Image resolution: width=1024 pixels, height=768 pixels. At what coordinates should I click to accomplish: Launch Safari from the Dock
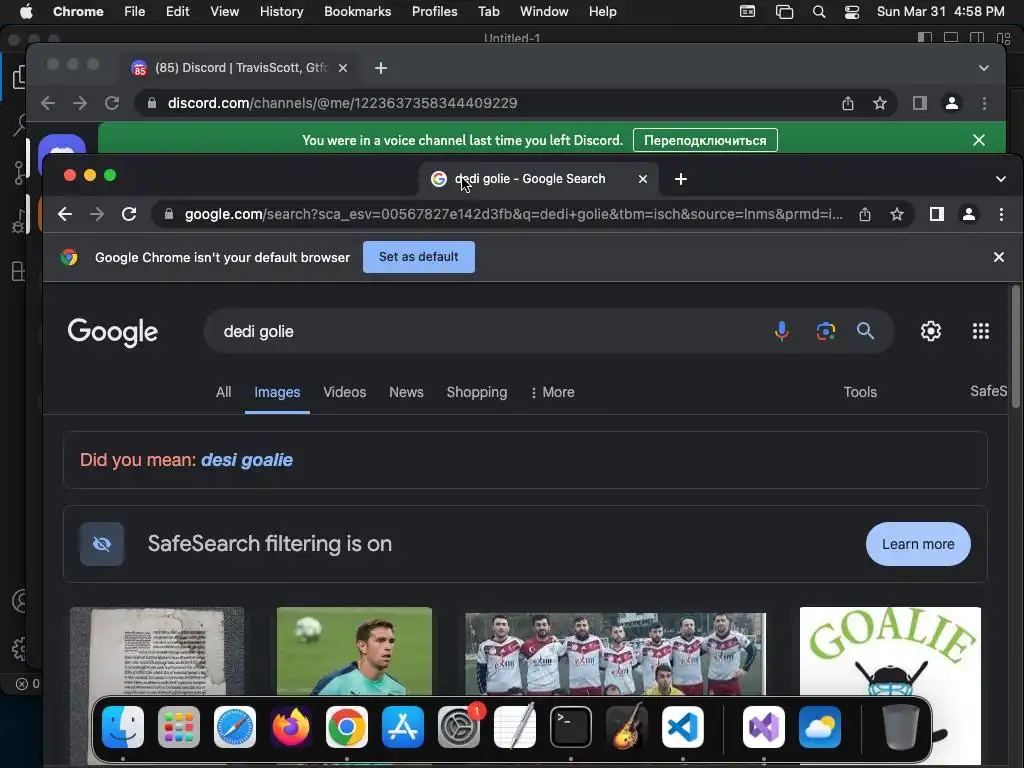[234, 727]
